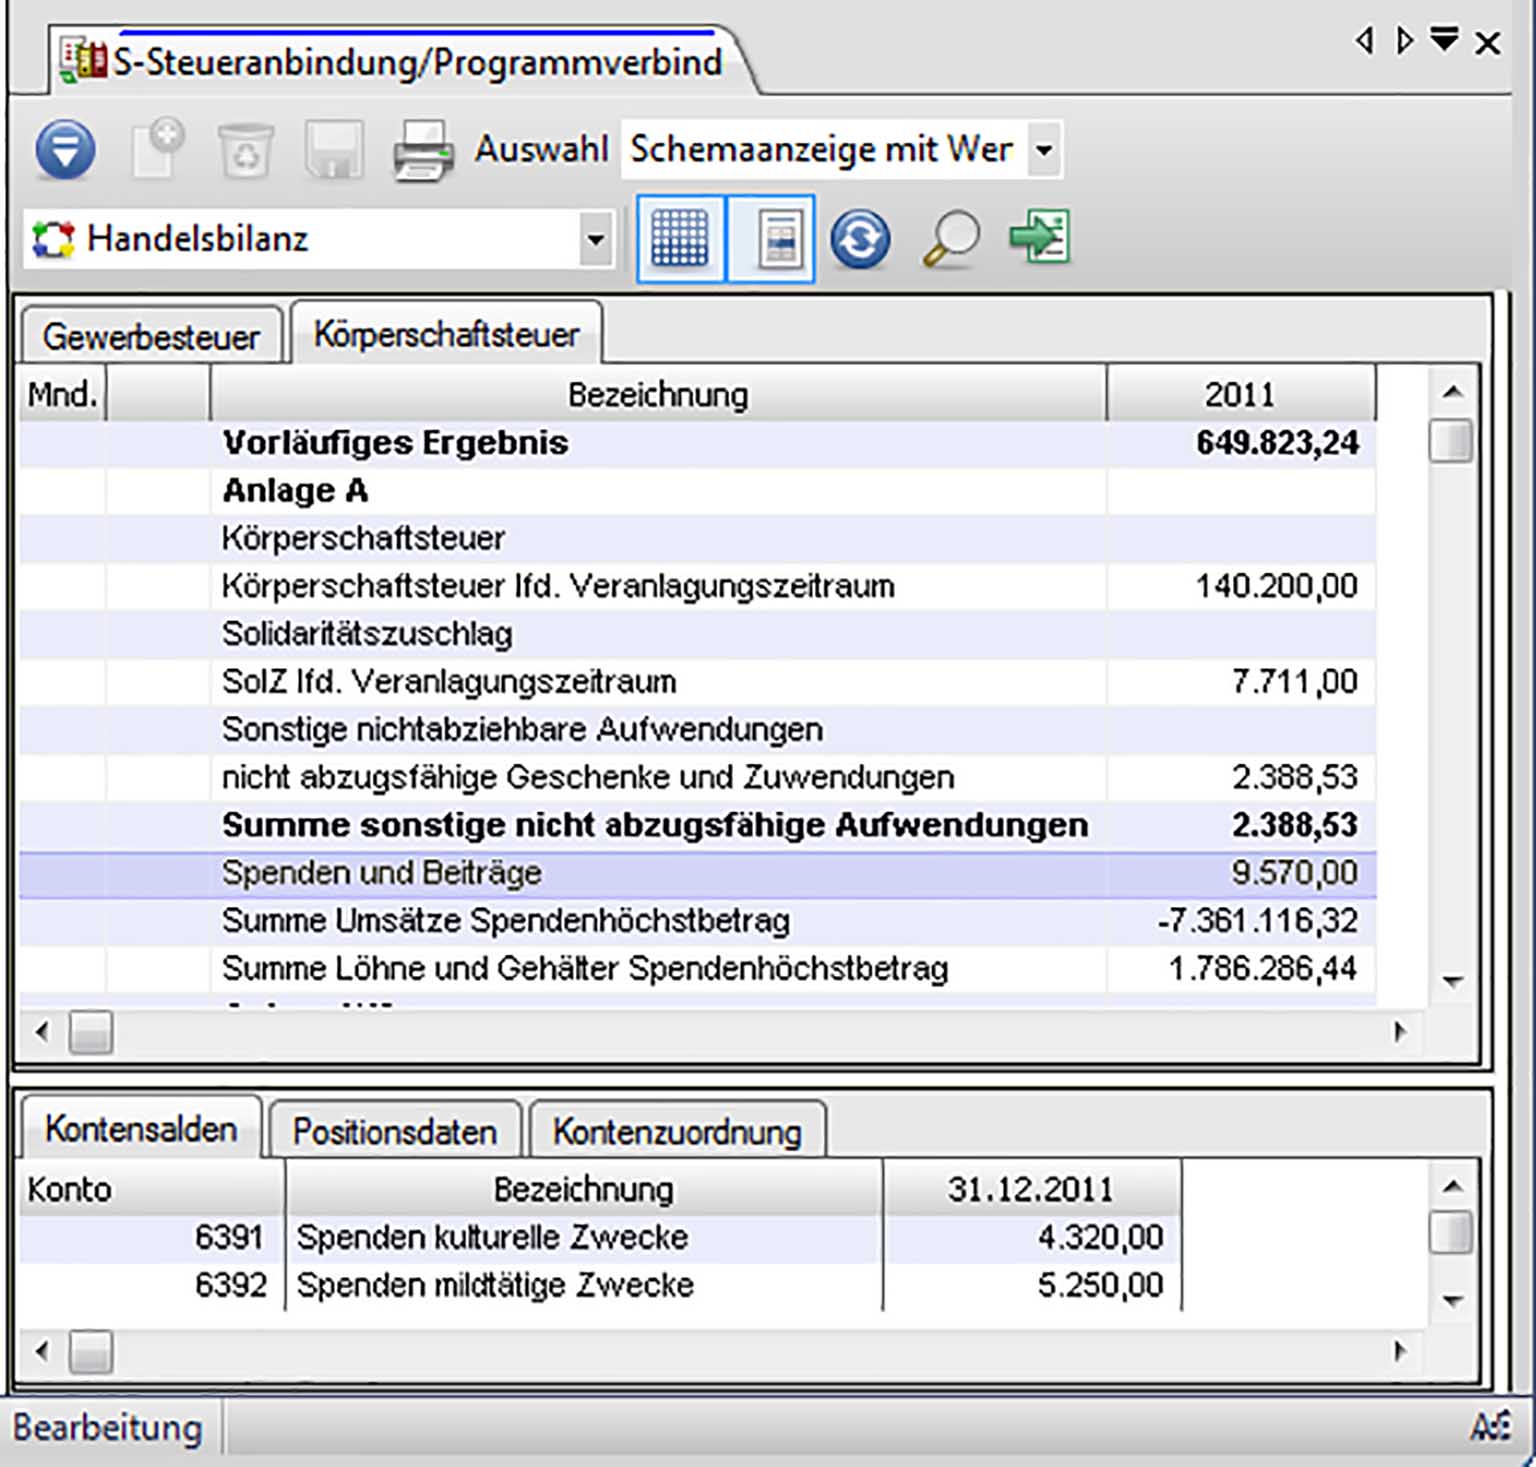This screenshot has height=1467, width=1536.
Task: Click the Bearbeitung status bar label
Action: point(108,1427)
